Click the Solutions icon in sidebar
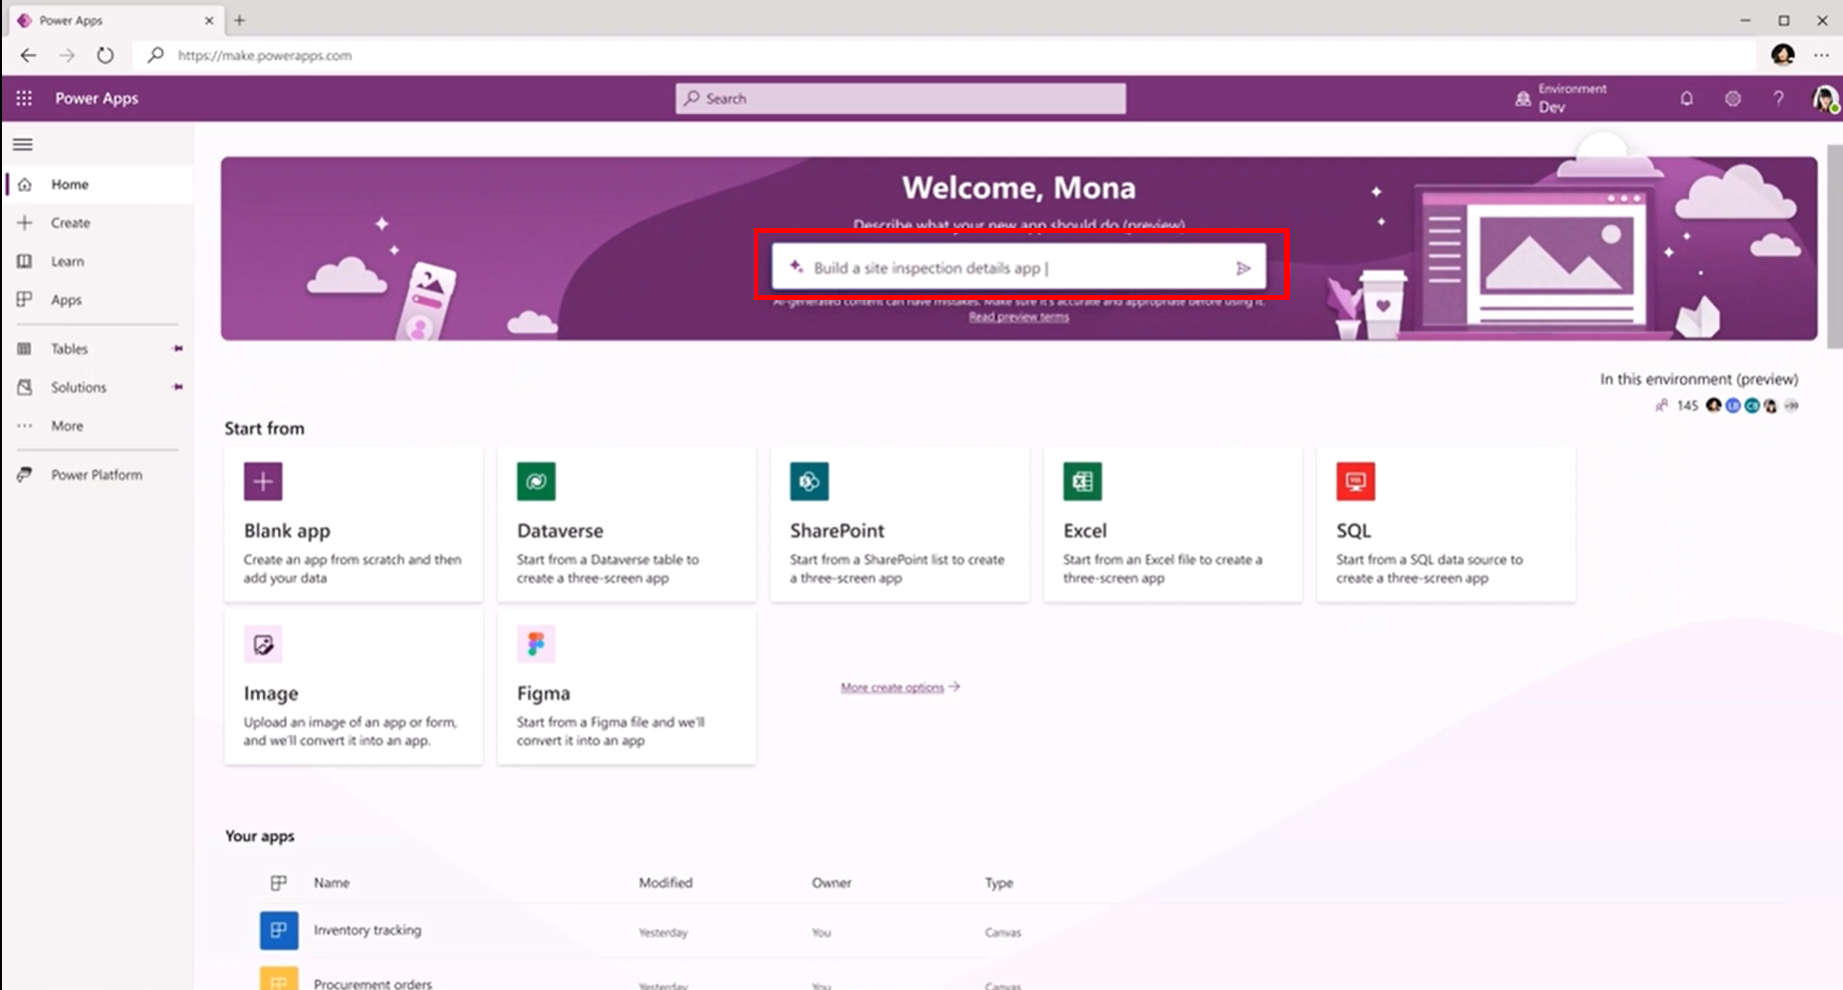1843x990 pixels. pos(25,387)
